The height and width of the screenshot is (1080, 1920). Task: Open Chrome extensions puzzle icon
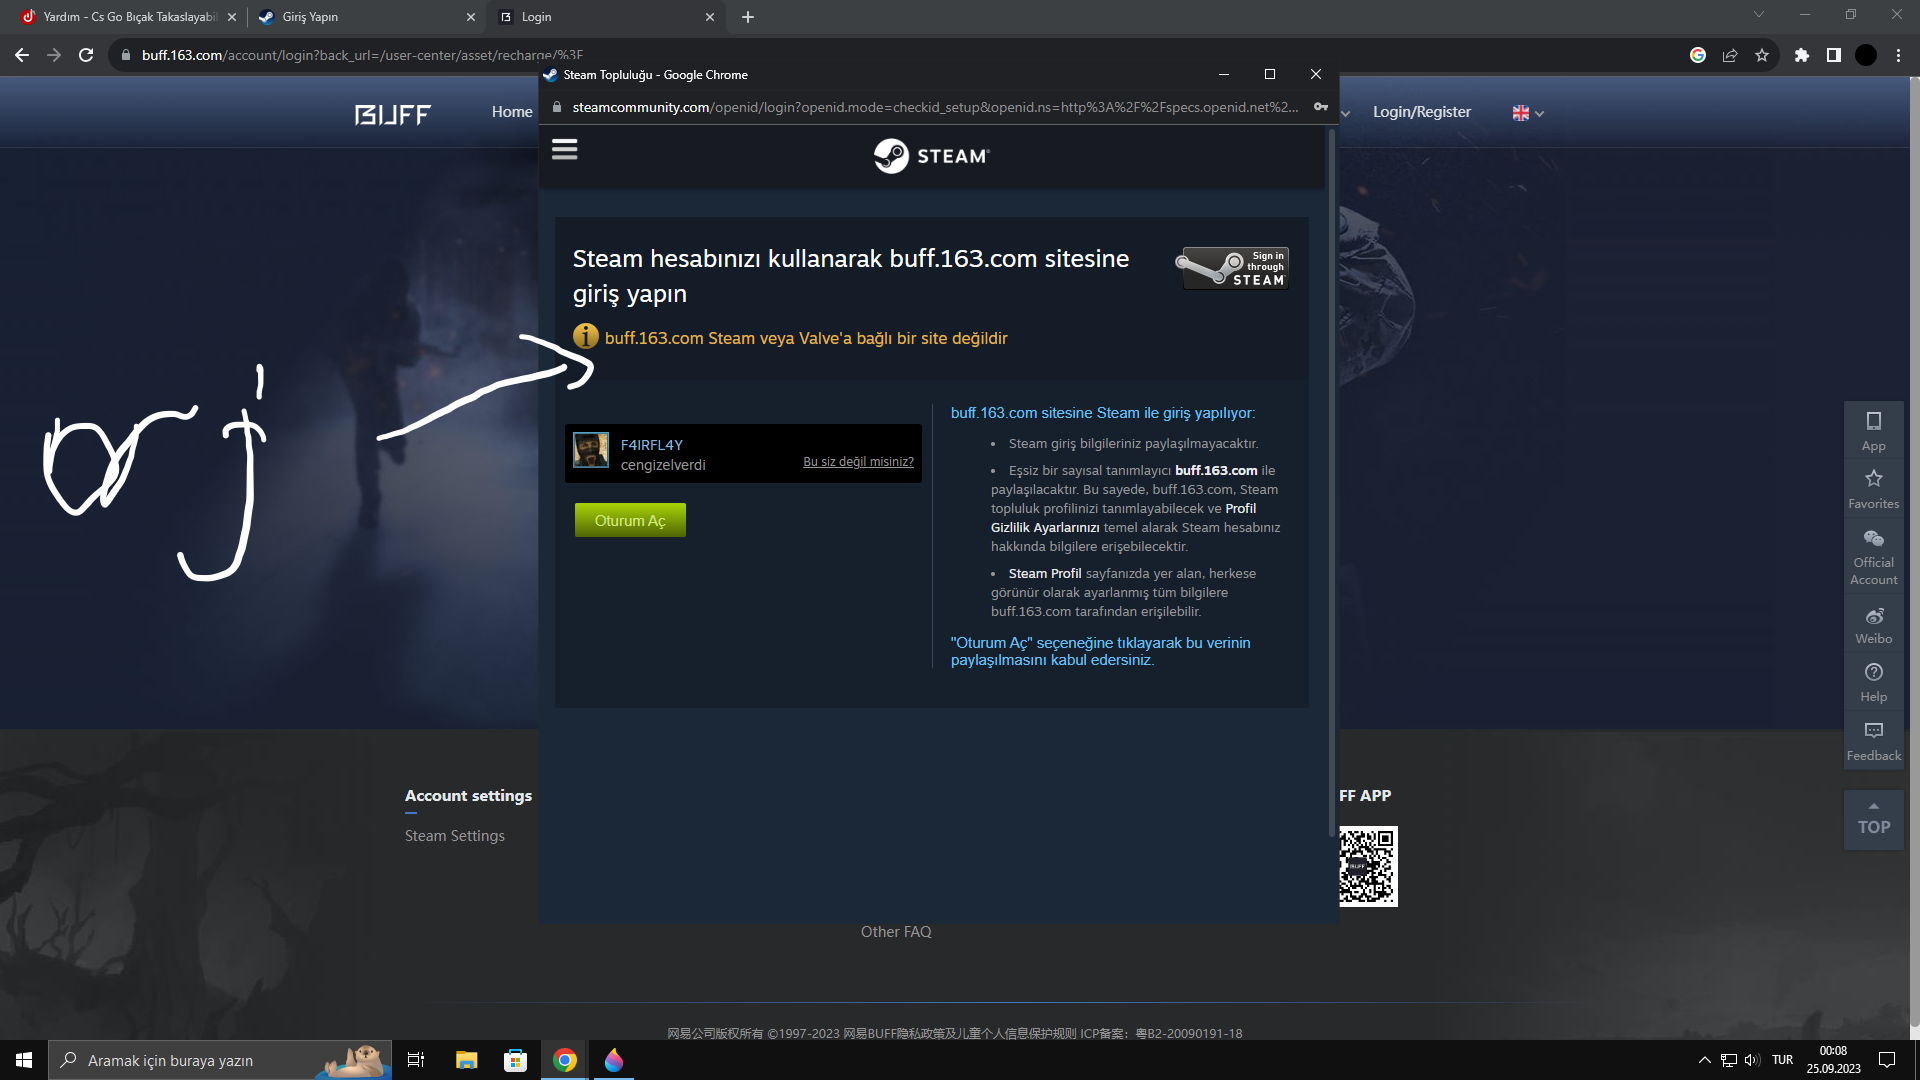tap(1802, 55)
